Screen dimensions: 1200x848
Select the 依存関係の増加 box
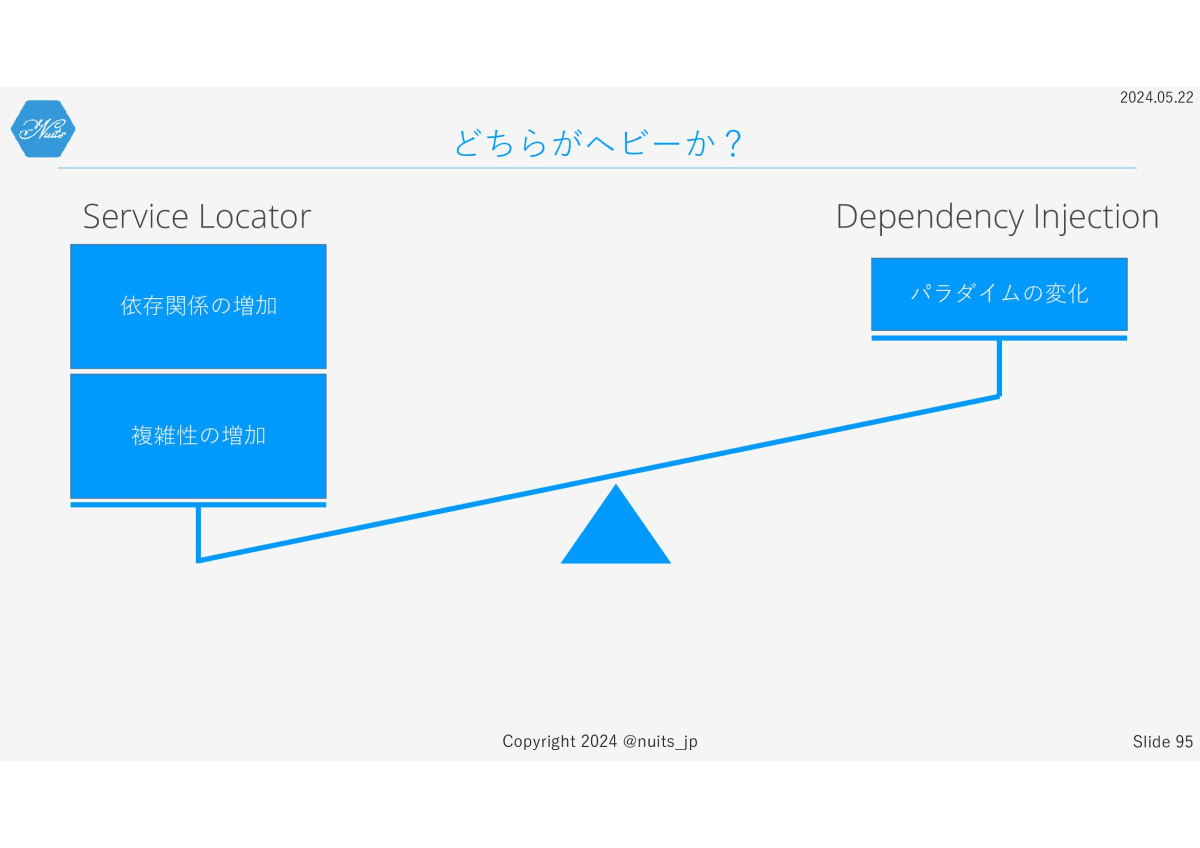[198, 306]
